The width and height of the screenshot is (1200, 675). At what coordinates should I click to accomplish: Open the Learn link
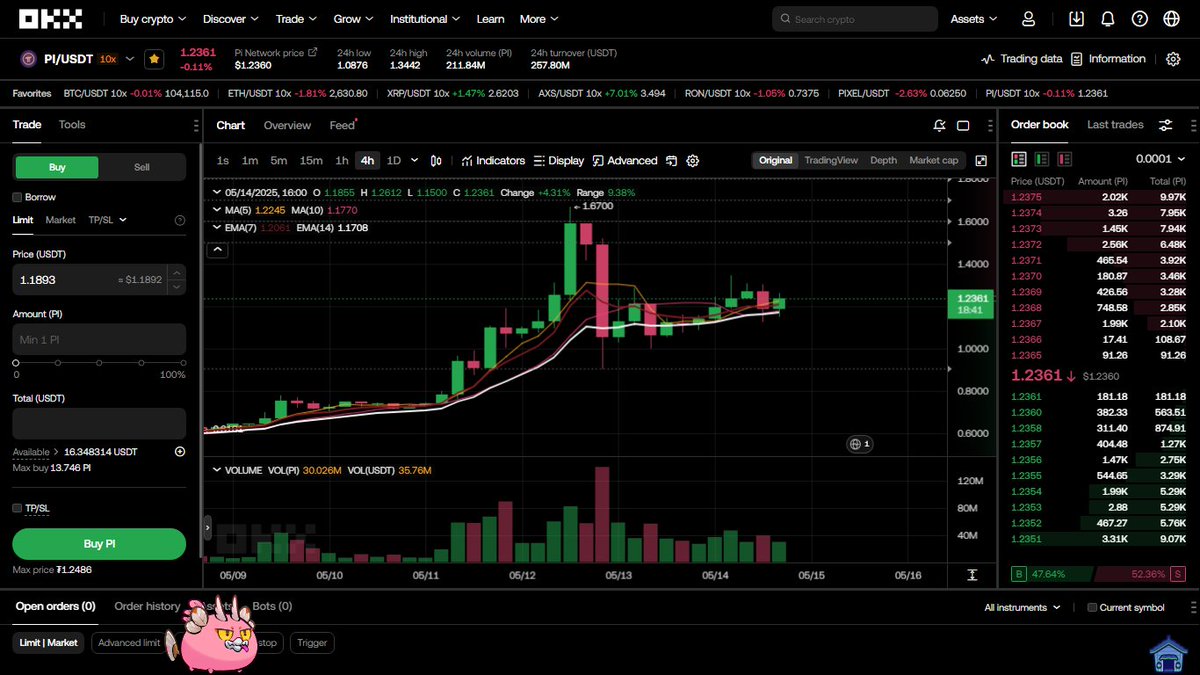click(490, 19)
